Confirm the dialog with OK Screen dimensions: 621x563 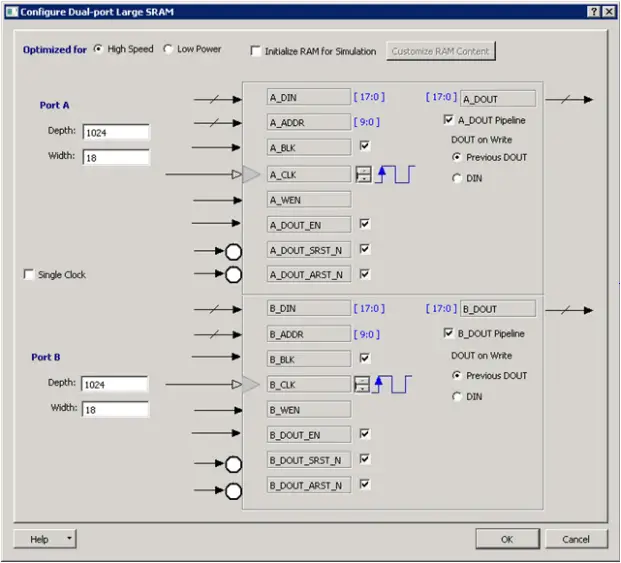[x=507, y=539]
